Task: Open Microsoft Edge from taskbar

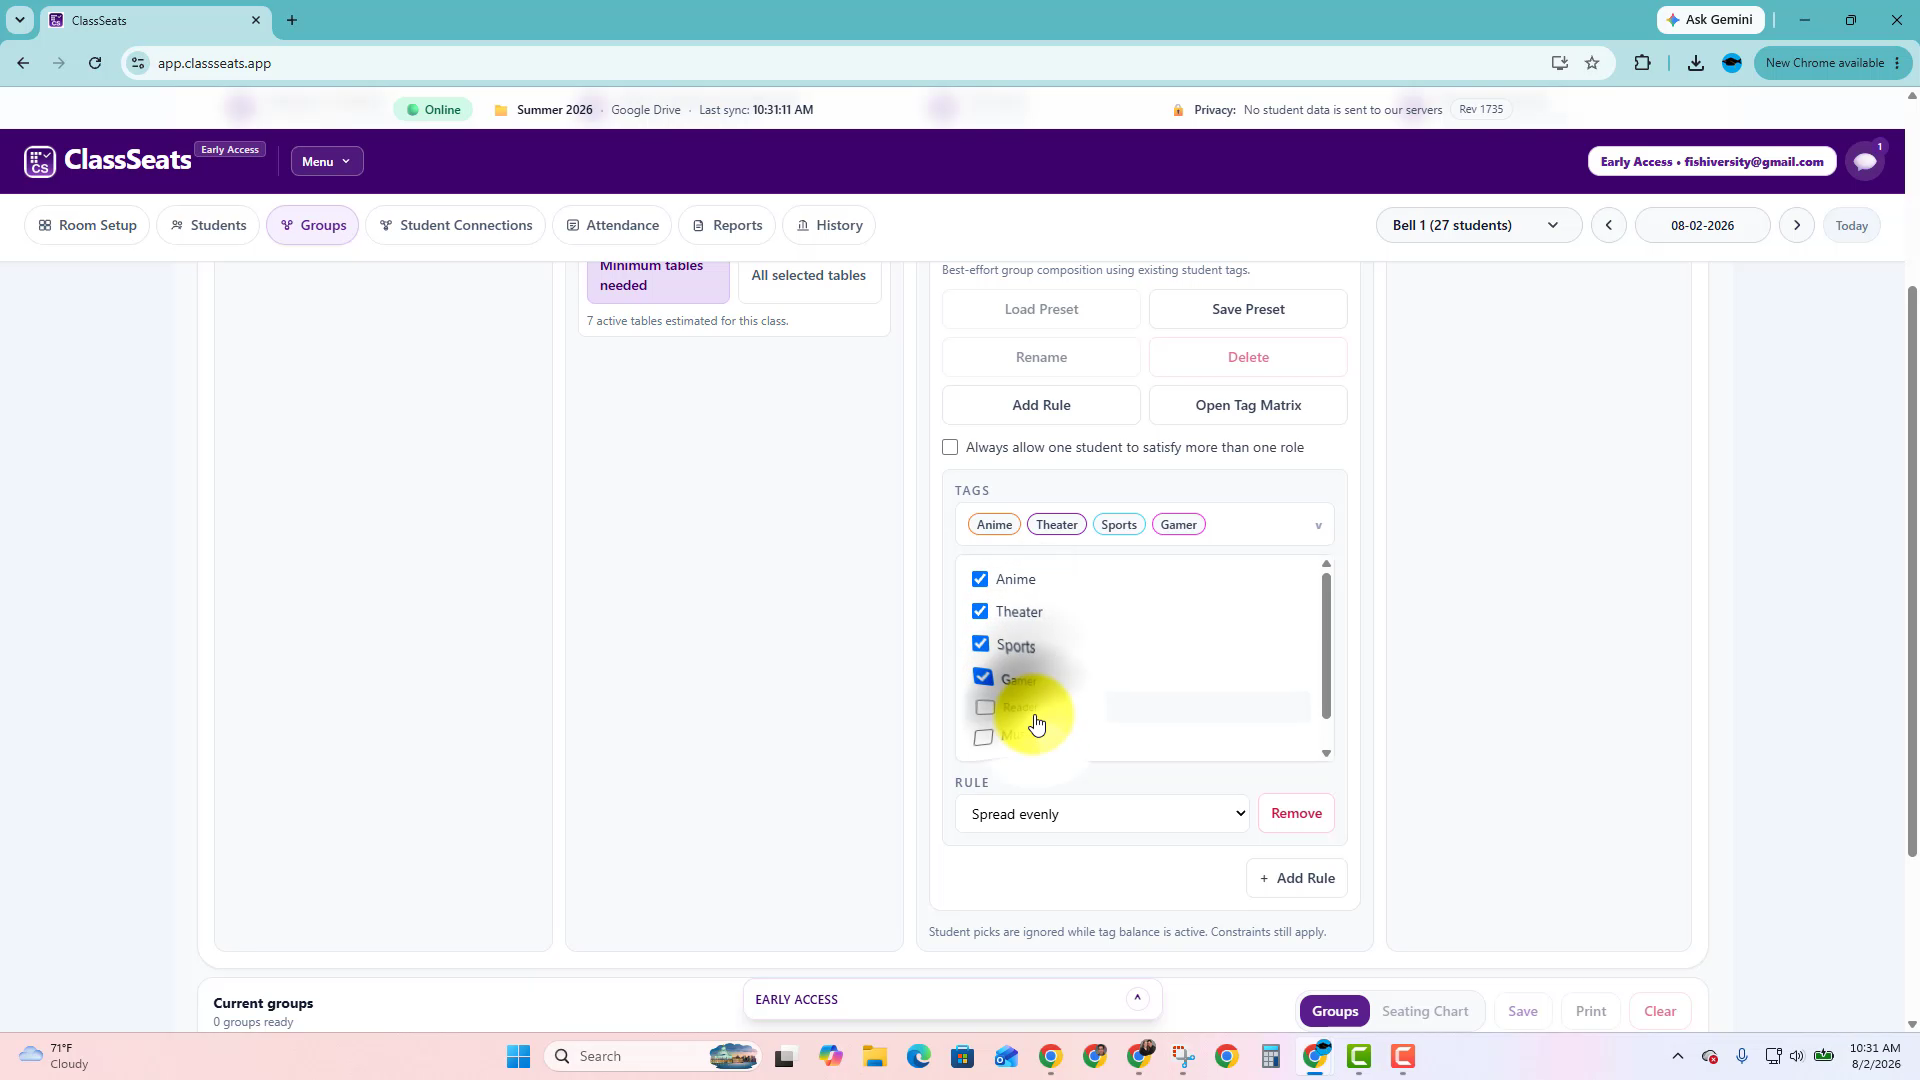Action: click(x=919, y=1056)
